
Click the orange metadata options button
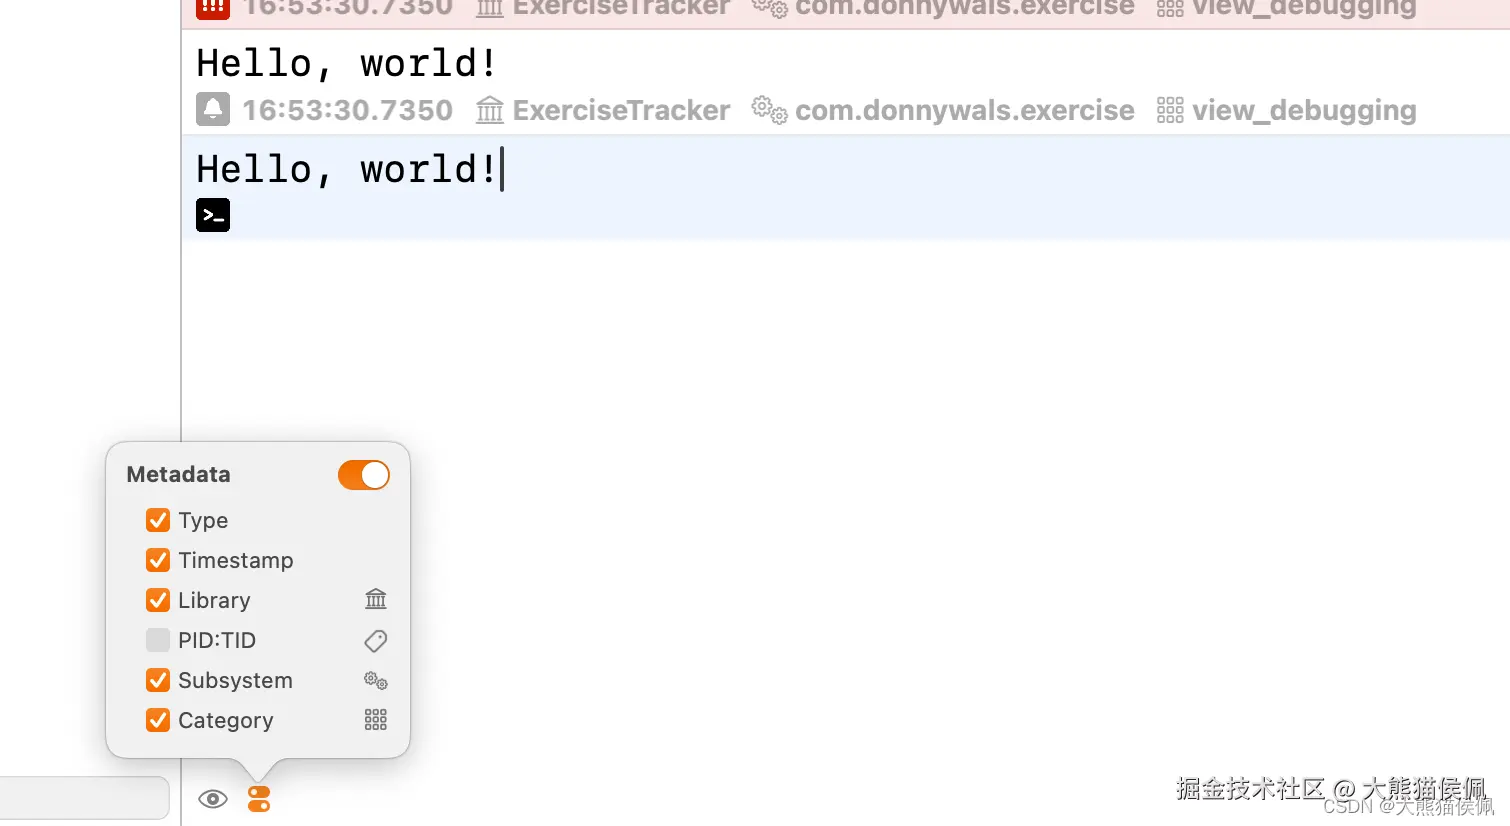click(x=259, y=799)
